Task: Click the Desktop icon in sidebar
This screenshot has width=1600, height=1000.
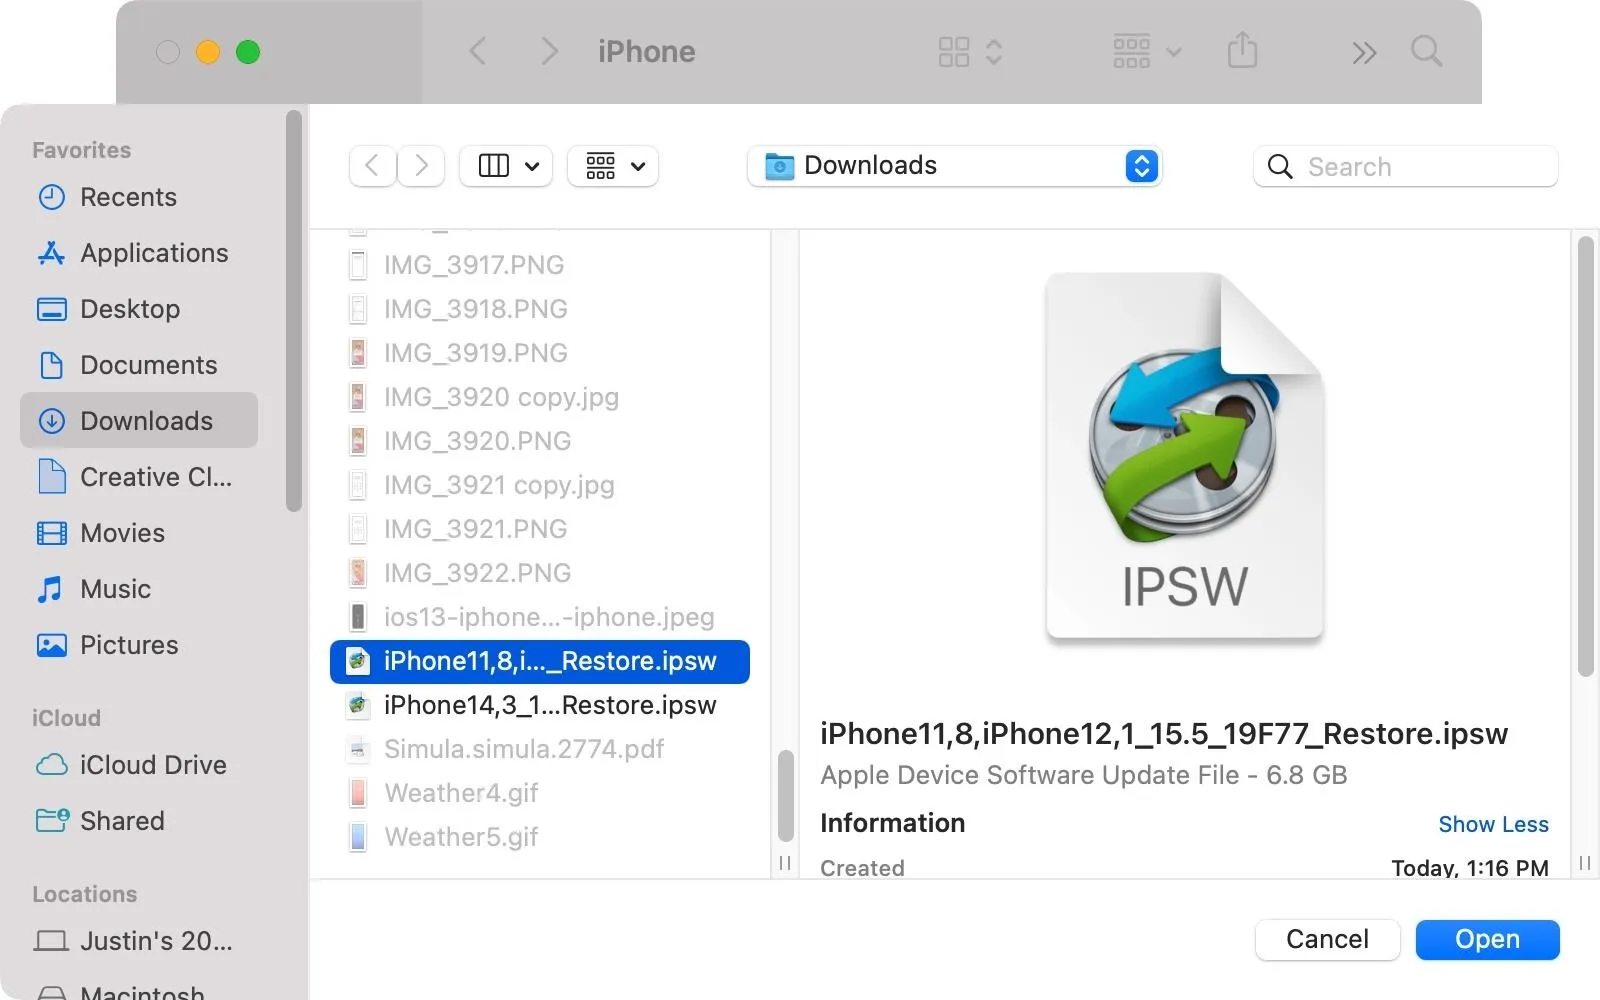Action: point(52,309)
